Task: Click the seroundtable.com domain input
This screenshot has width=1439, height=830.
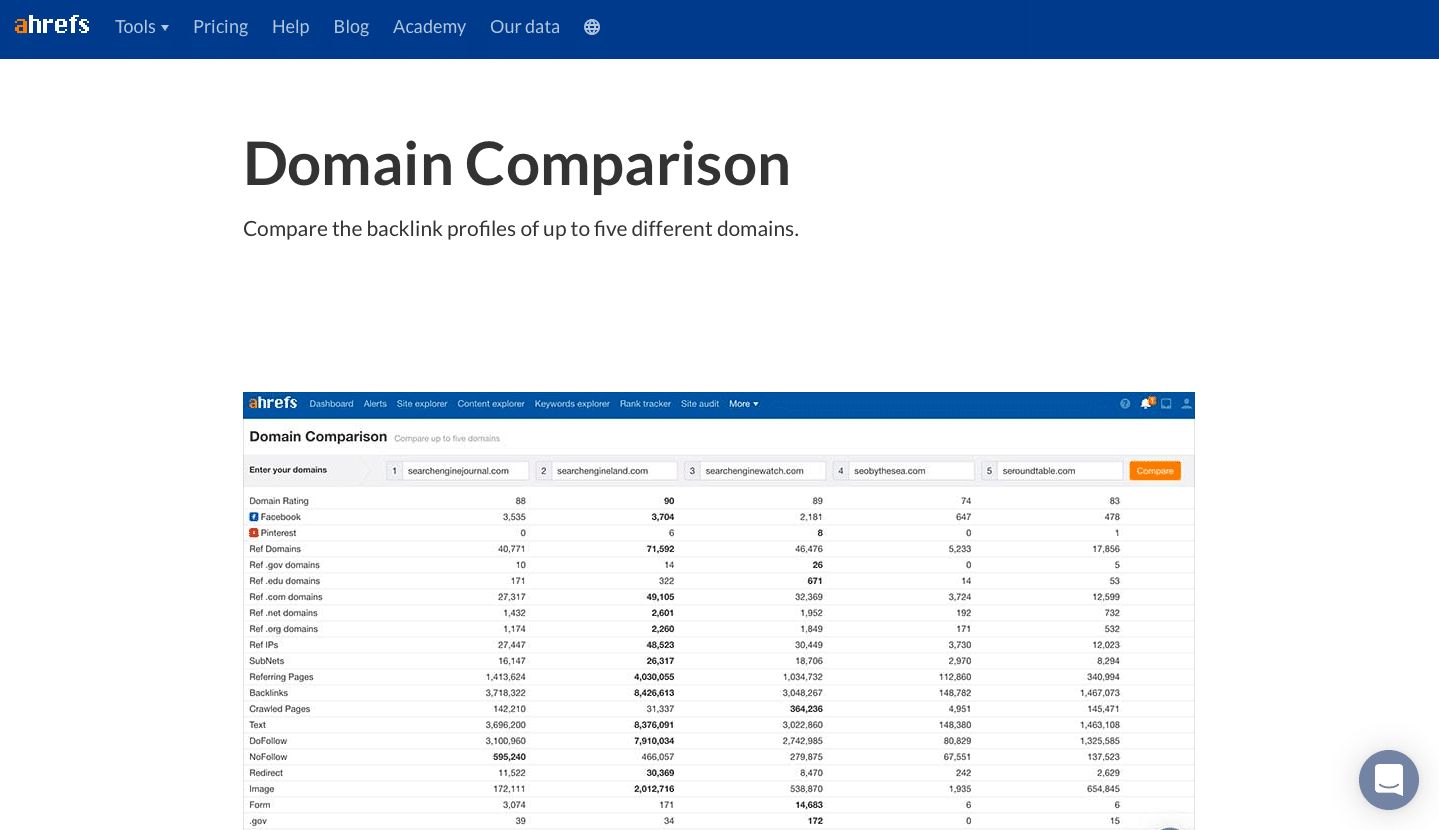Action: click(1060, 471)
